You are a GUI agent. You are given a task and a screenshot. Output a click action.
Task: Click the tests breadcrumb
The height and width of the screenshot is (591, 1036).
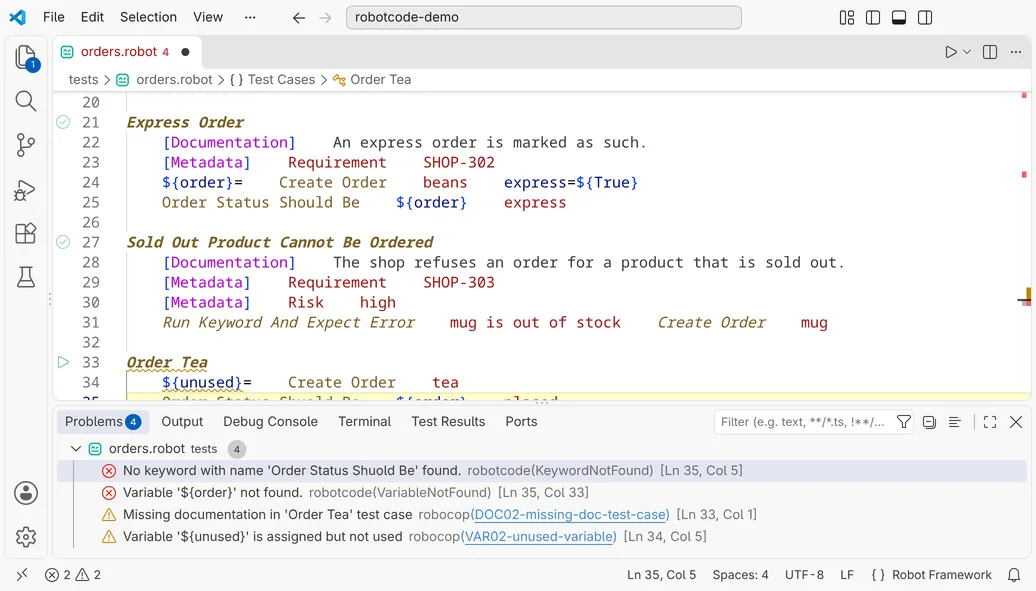pyautogui.click(x=83, y=79)
